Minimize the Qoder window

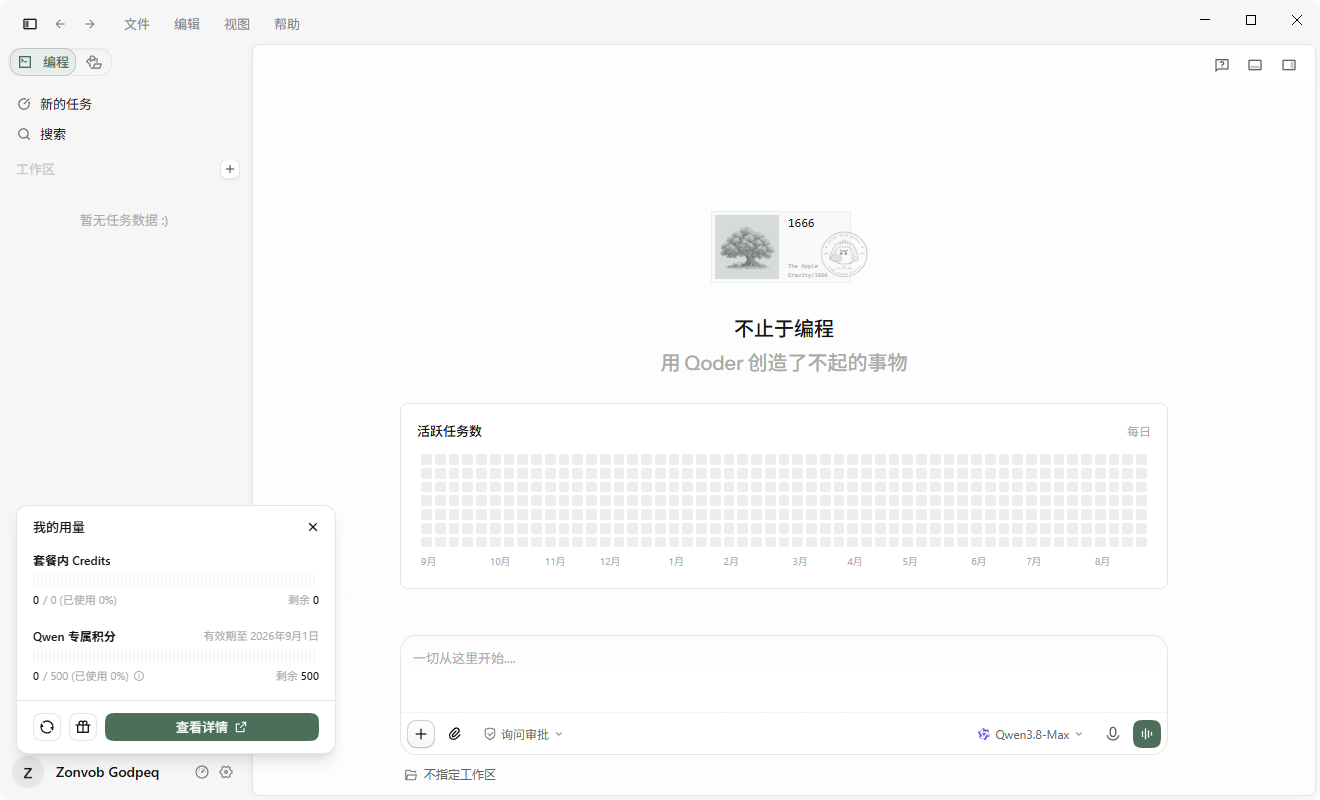click(1206, 20)
